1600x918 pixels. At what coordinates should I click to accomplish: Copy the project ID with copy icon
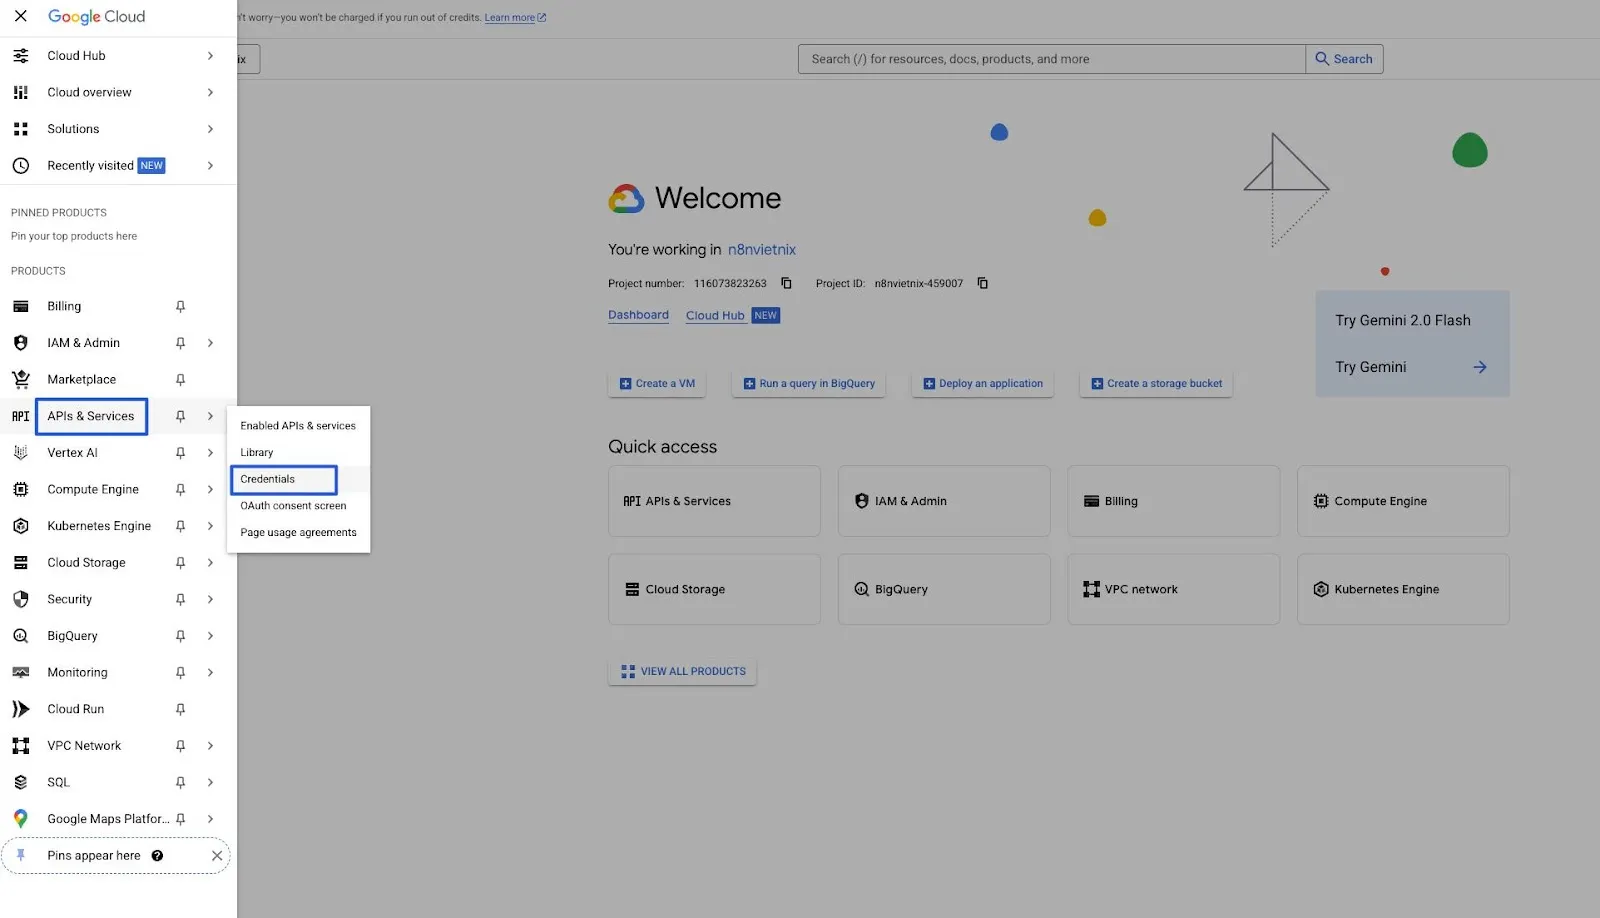pyautogui.click(x=982, y=283)
